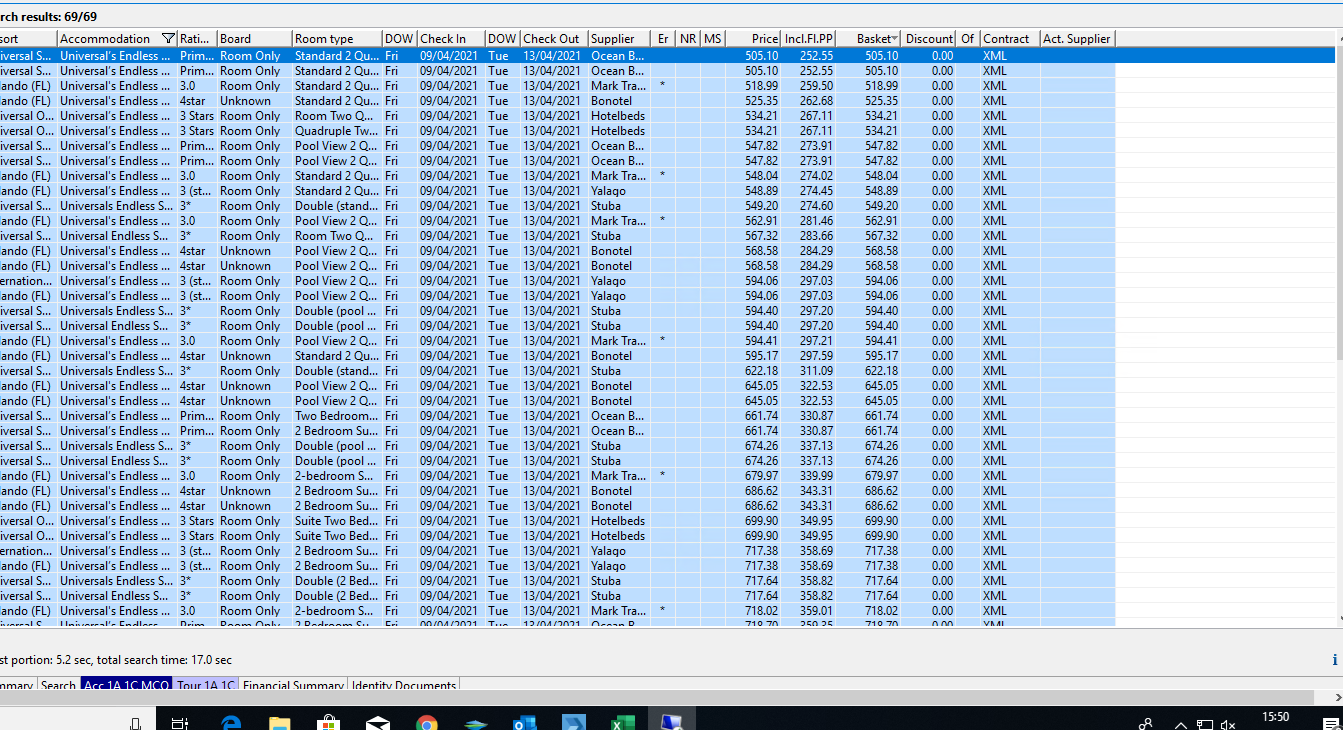This screenshot has height=730, width=1343.
Task: Open the Financial Summary tab
Action: coord(293,685)
